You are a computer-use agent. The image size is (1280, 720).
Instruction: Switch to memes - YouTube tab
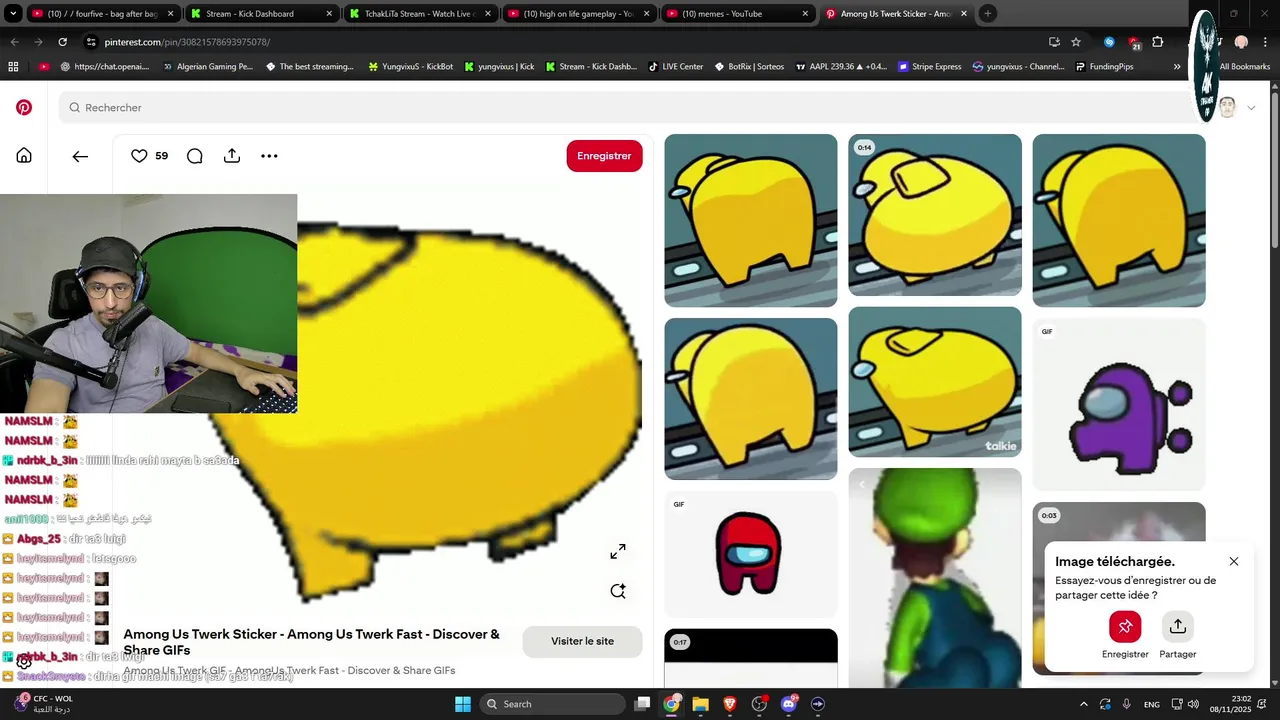click(736, 14)
